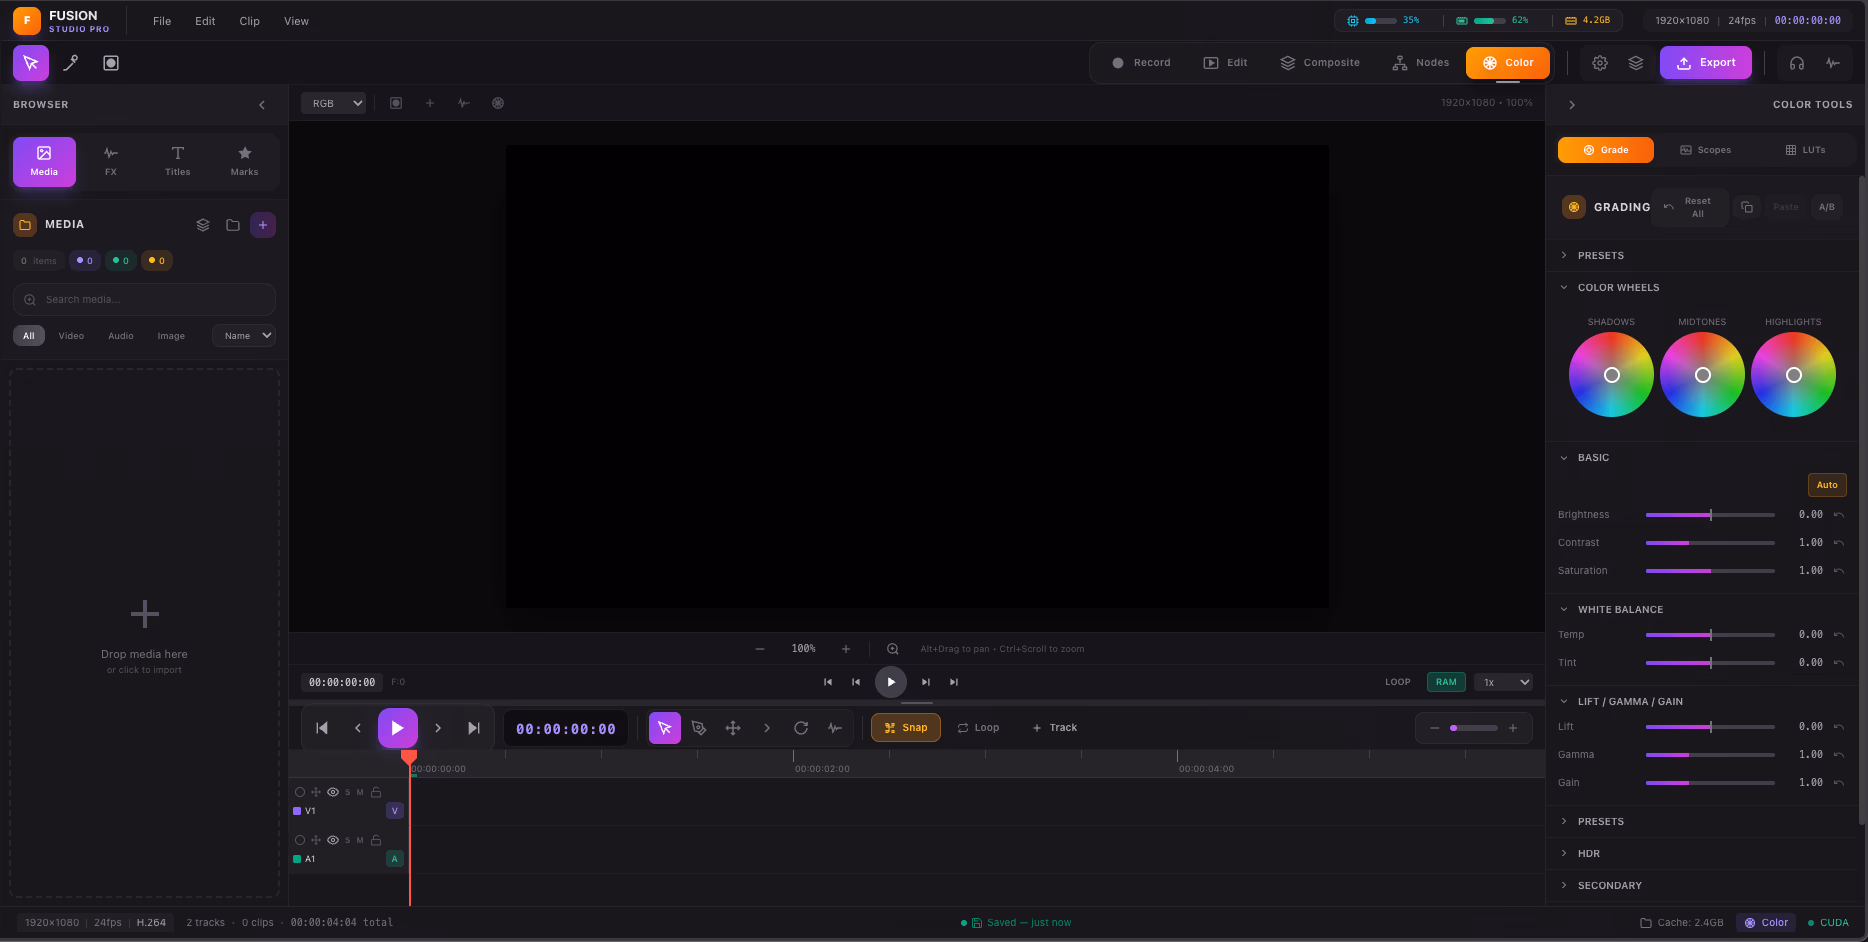Select the brush tool in top toolbar
Screen dimensions: 1868x942
coord(71,63)
